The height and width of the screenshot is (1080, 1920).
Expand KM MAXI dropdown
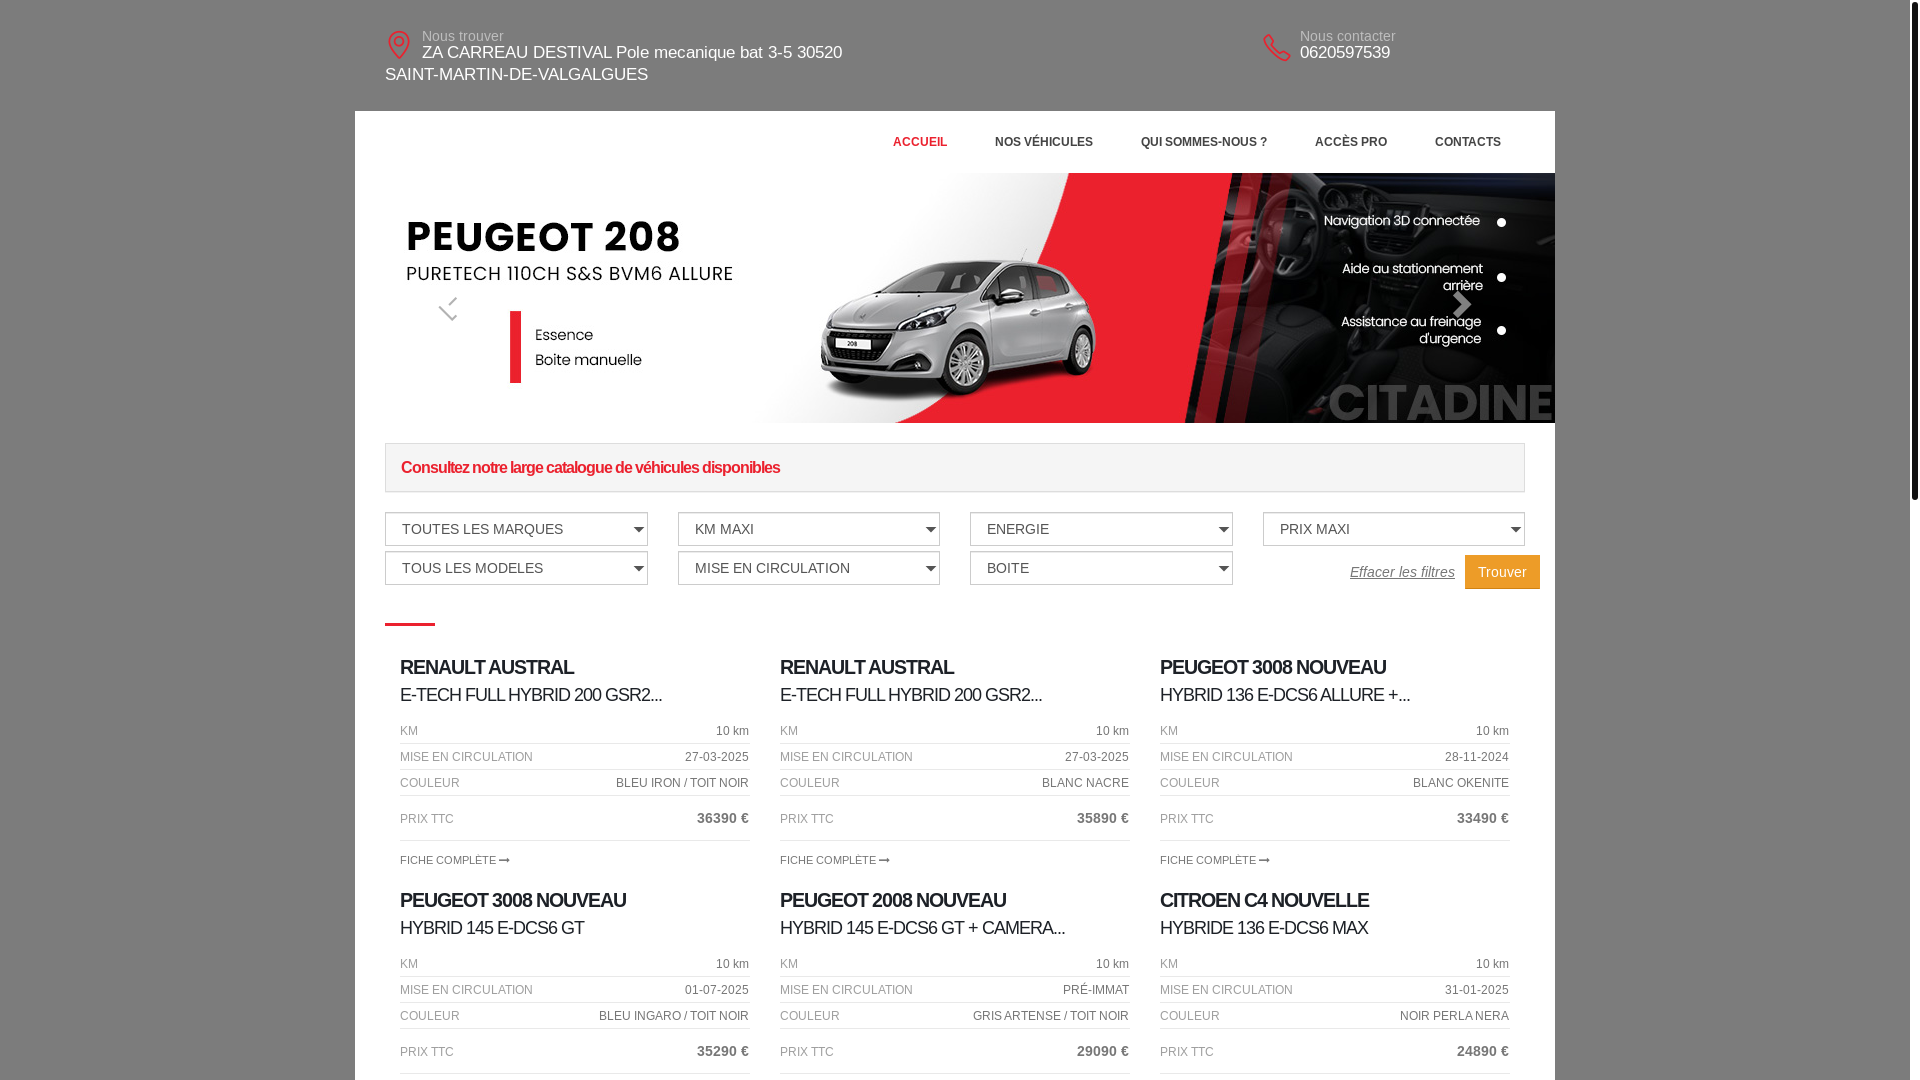808,529
